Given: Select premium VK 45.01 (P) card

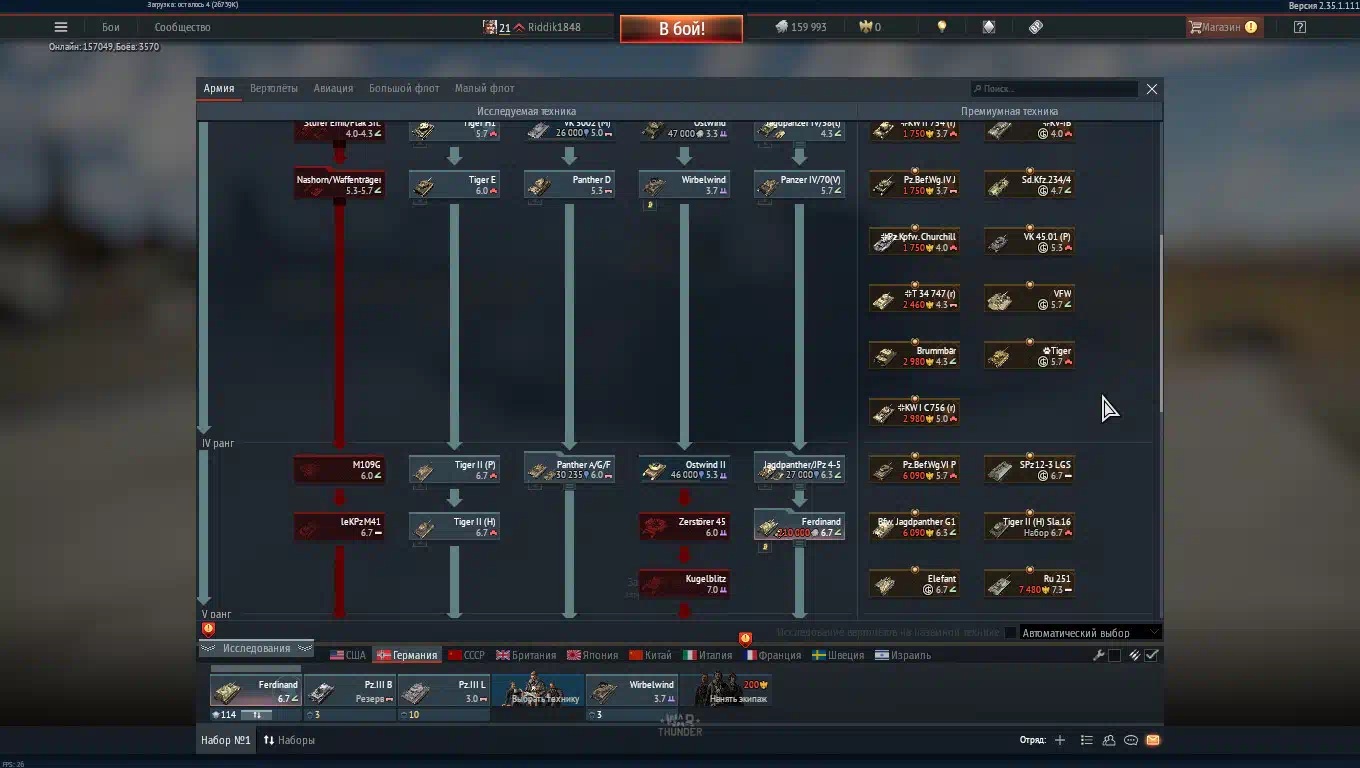Looking at the screenshot, I should pyautogui.click(x=1029, y=242).
